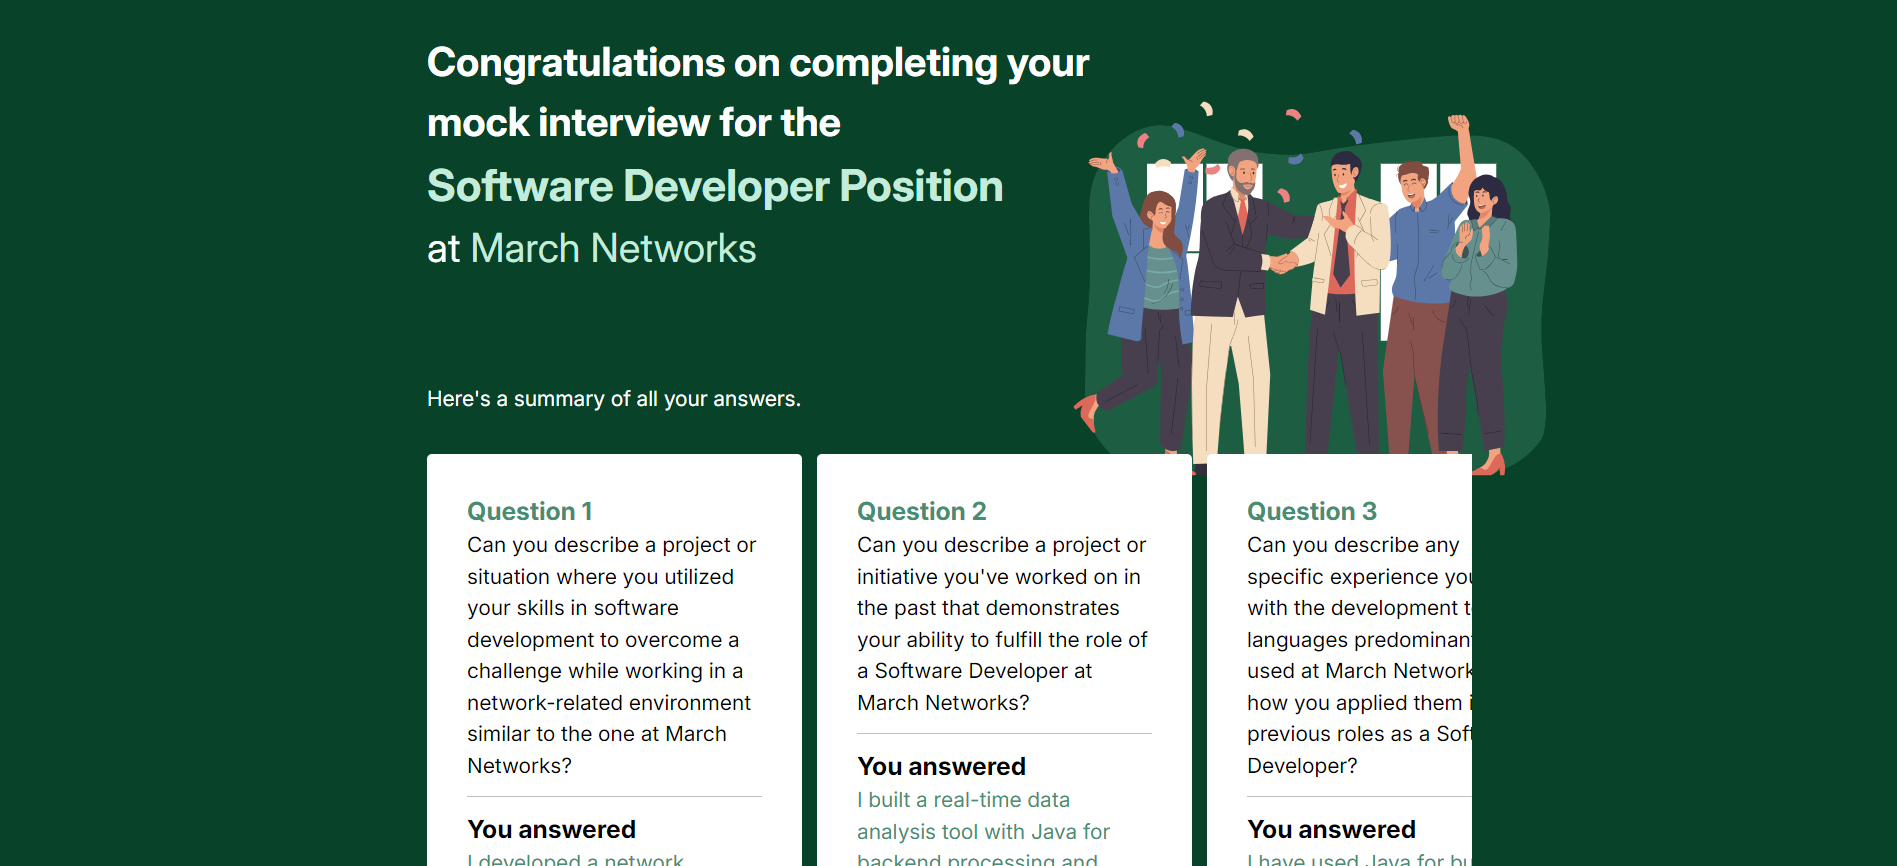The width and height of the screenshot is (1897, 866).
Task: Click the Question 2 prompt about project or initiative
Action: (x=1002, y=624)
